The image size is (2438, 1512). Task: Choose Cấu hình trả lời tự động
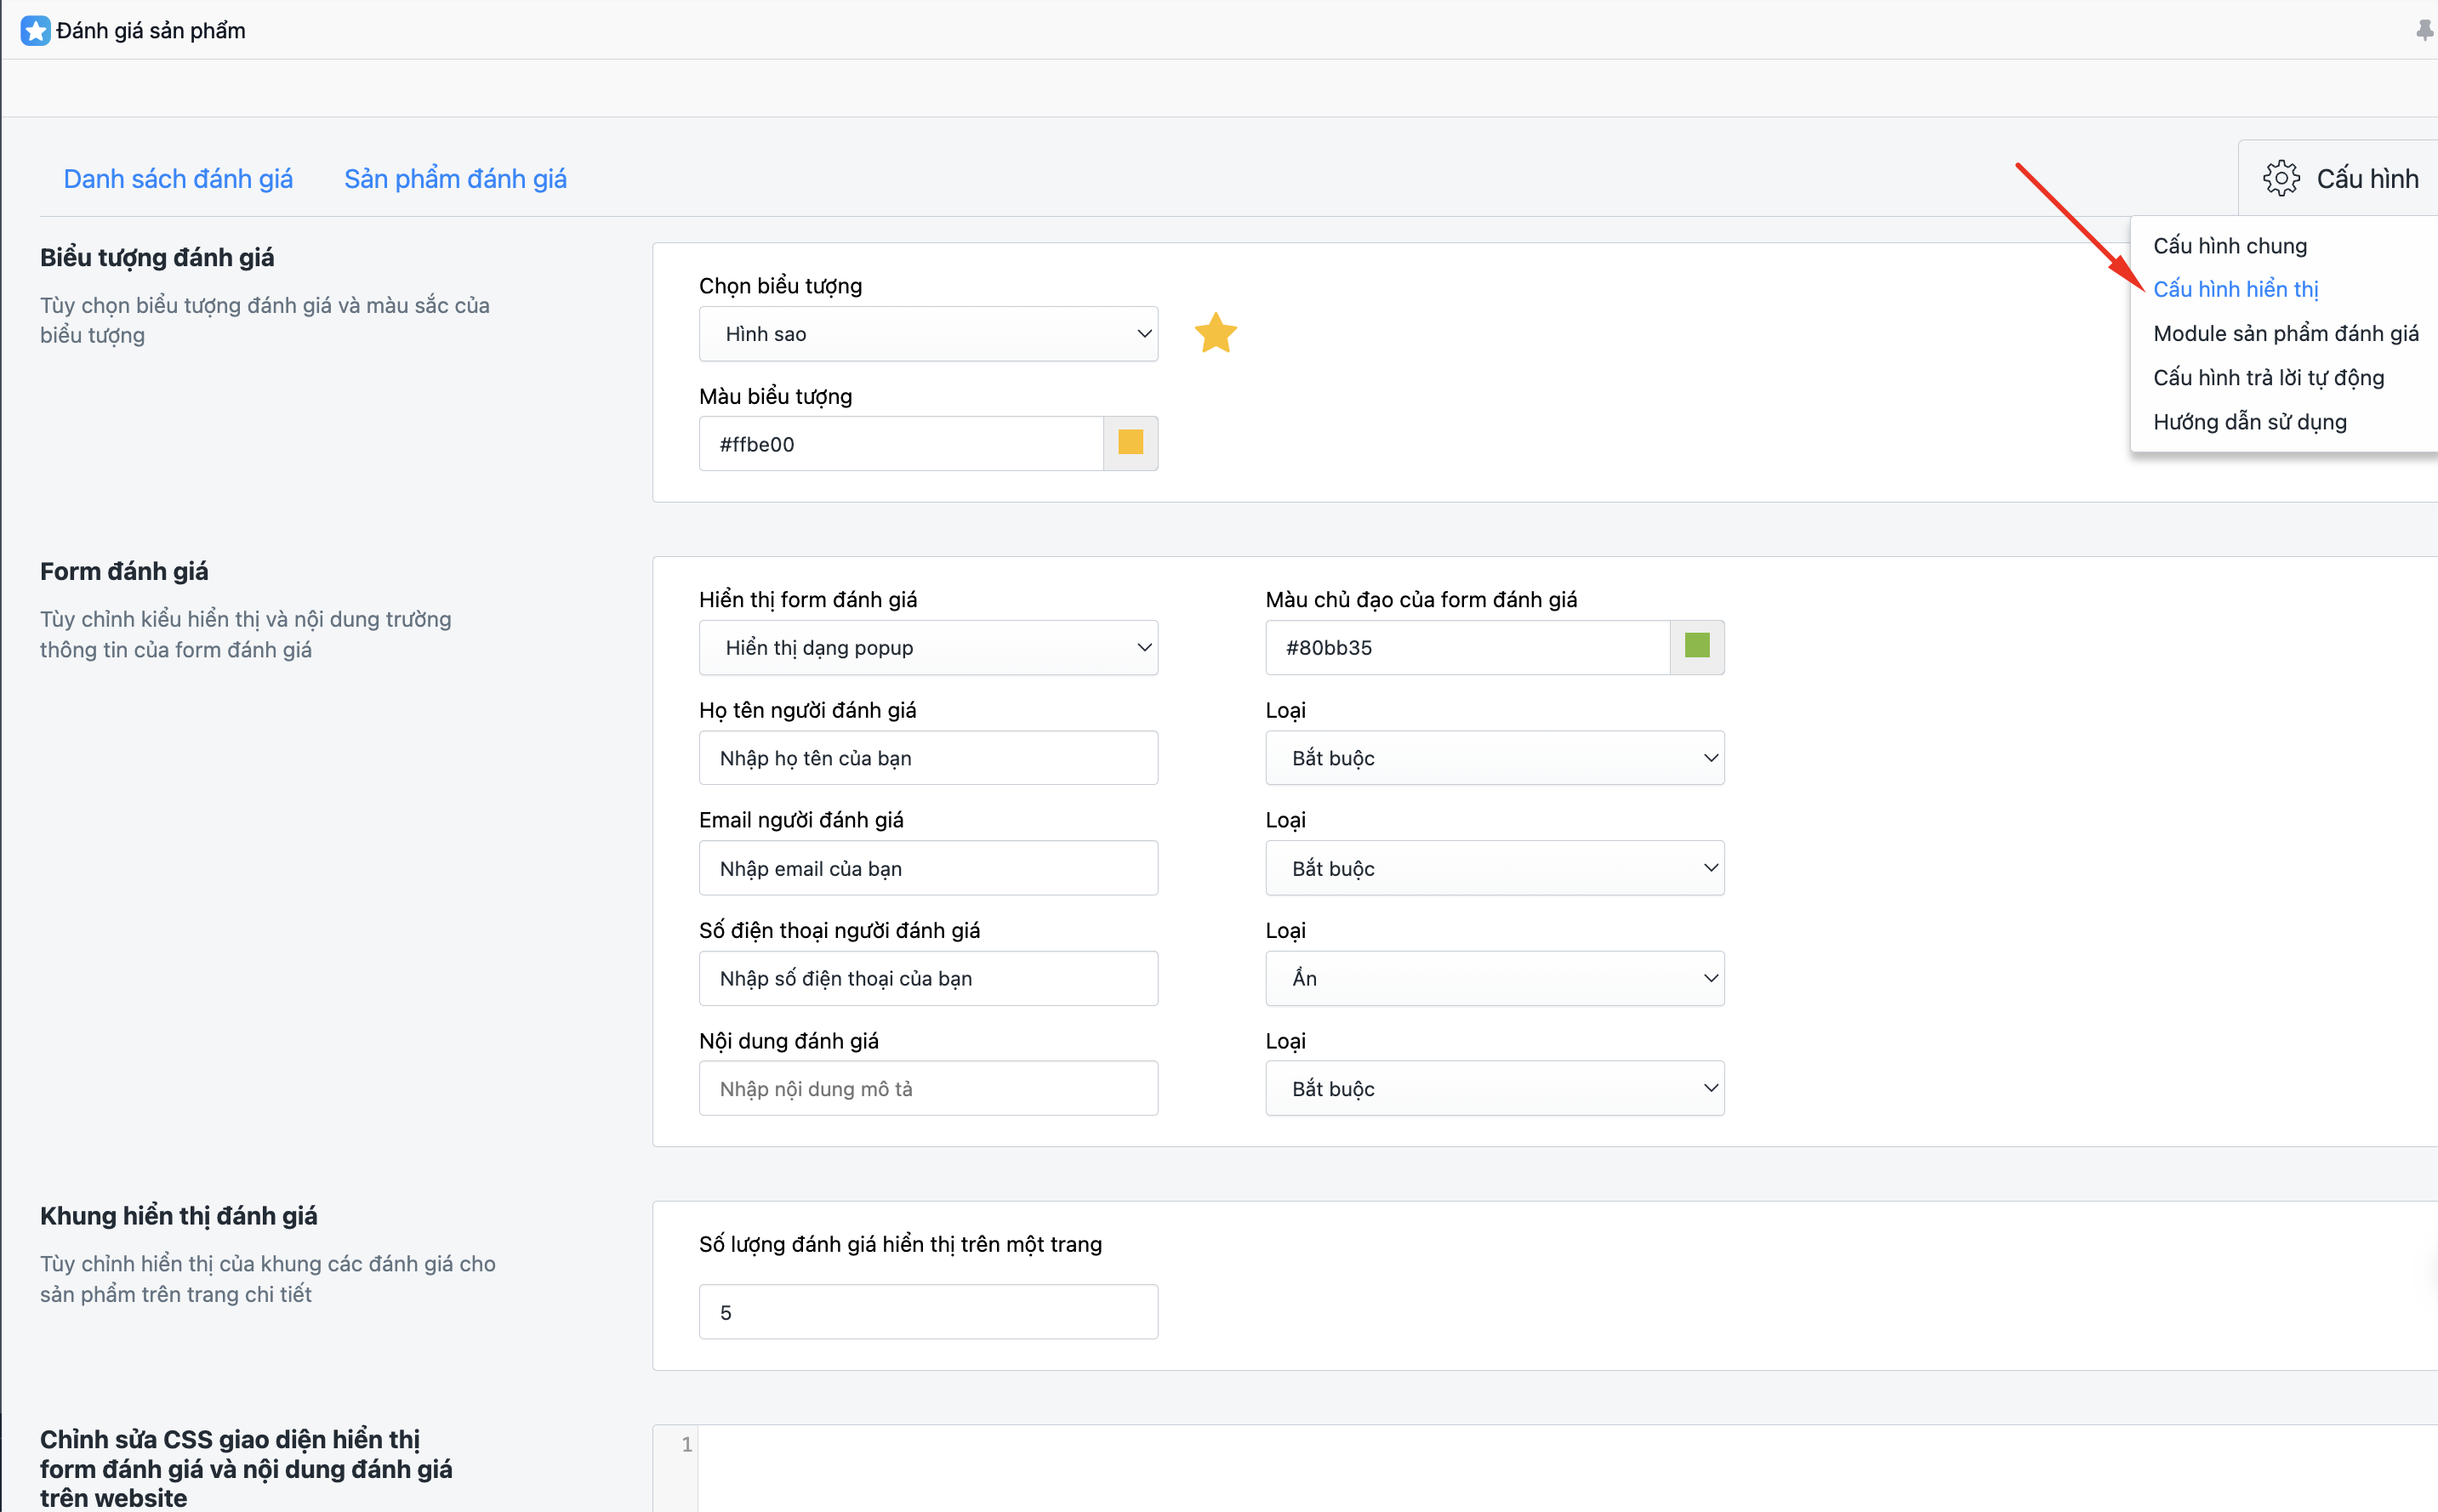tap(2268, 377)
